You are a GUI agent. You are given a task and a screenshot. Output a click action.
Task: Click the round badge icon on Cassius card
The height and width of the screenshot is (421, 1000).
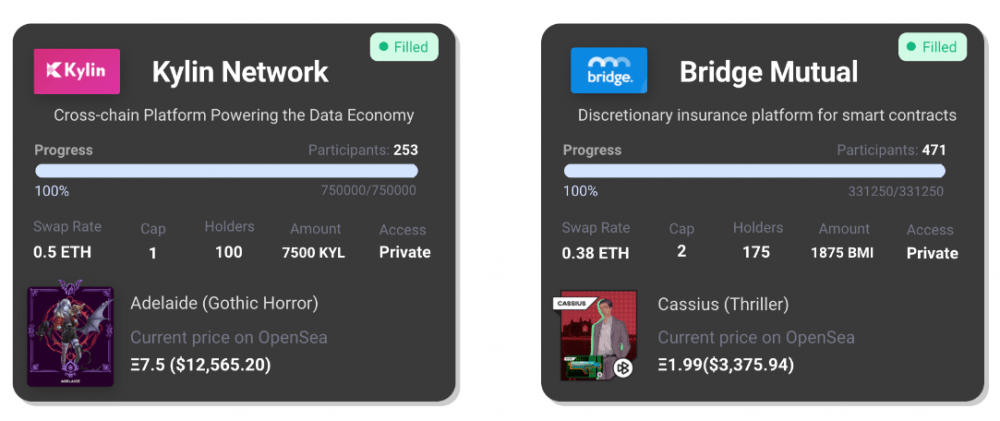click(x=622, y=368)
